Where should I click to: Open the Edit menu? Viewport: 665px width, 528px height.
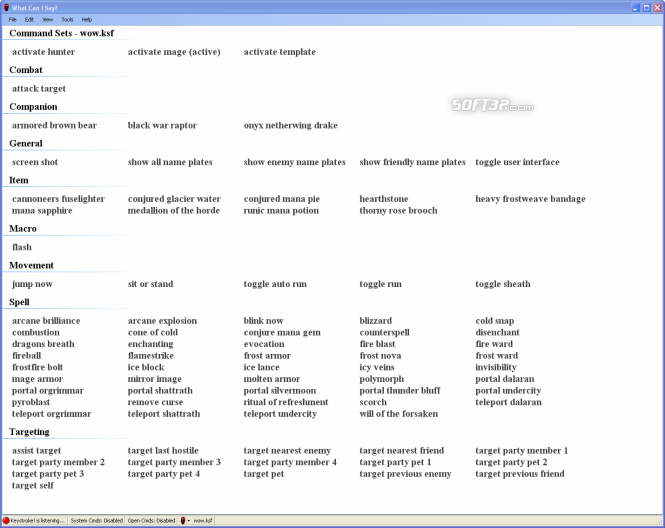pos(29,20)
